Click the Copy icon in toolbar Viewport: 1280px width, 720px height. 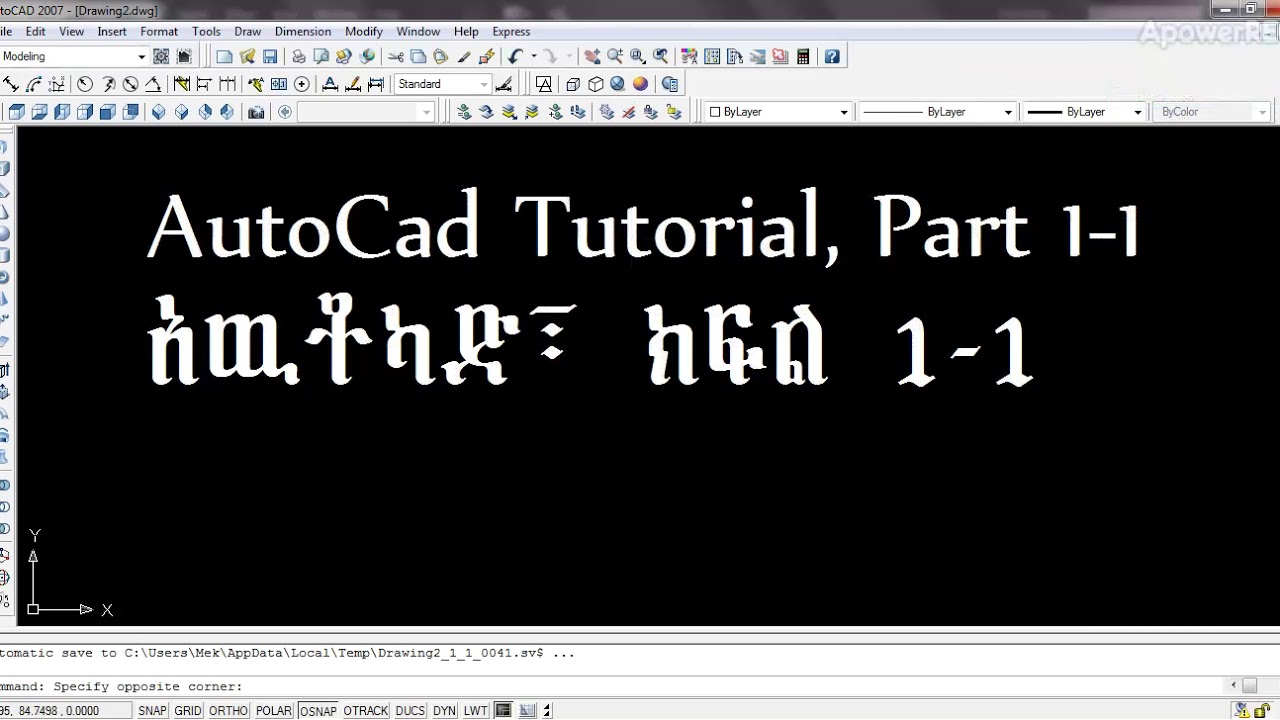pyautogui.click(x=418, y=56)
